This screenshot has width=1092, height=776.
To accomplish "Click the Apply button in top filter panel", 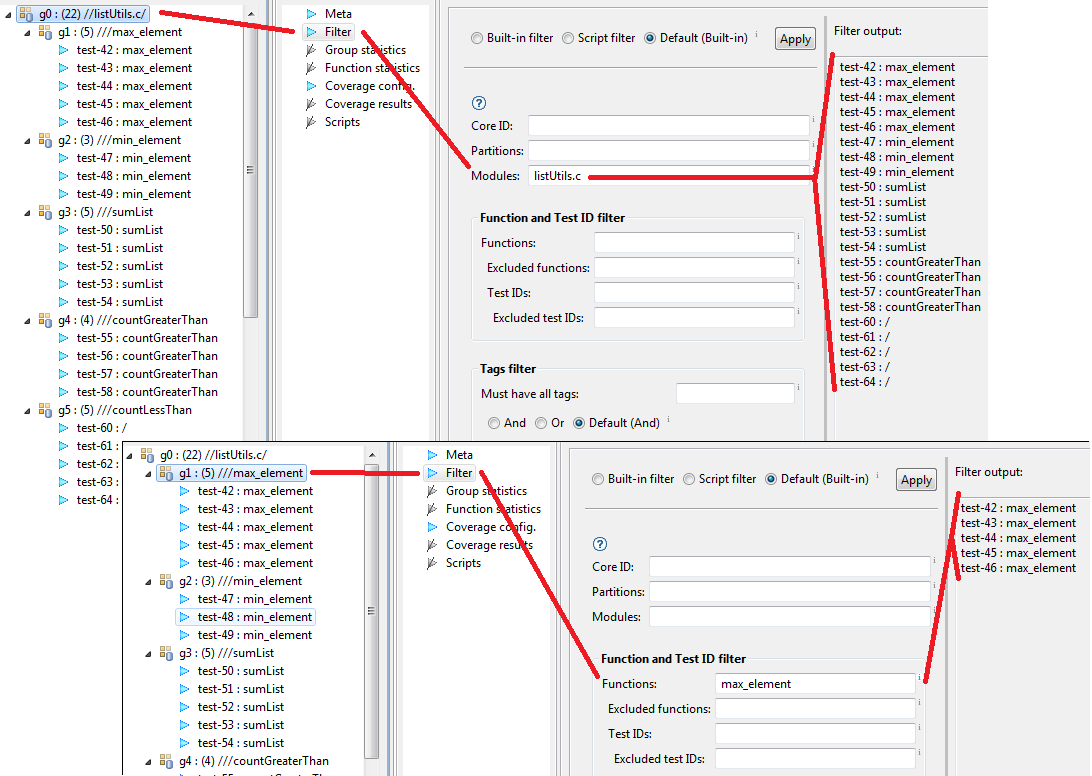I will click(x=795, y=39).
